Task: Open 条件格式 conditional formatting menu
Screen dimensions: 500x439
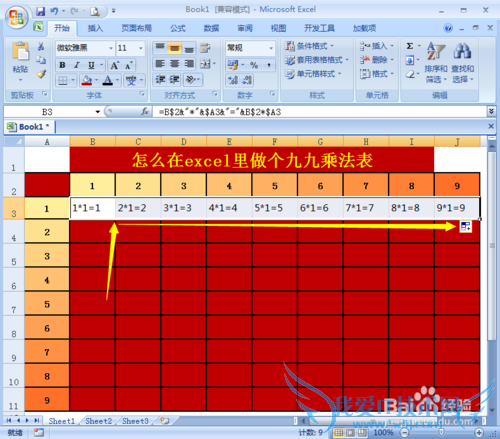Action: pyautogui.click(x=309, y=46)
